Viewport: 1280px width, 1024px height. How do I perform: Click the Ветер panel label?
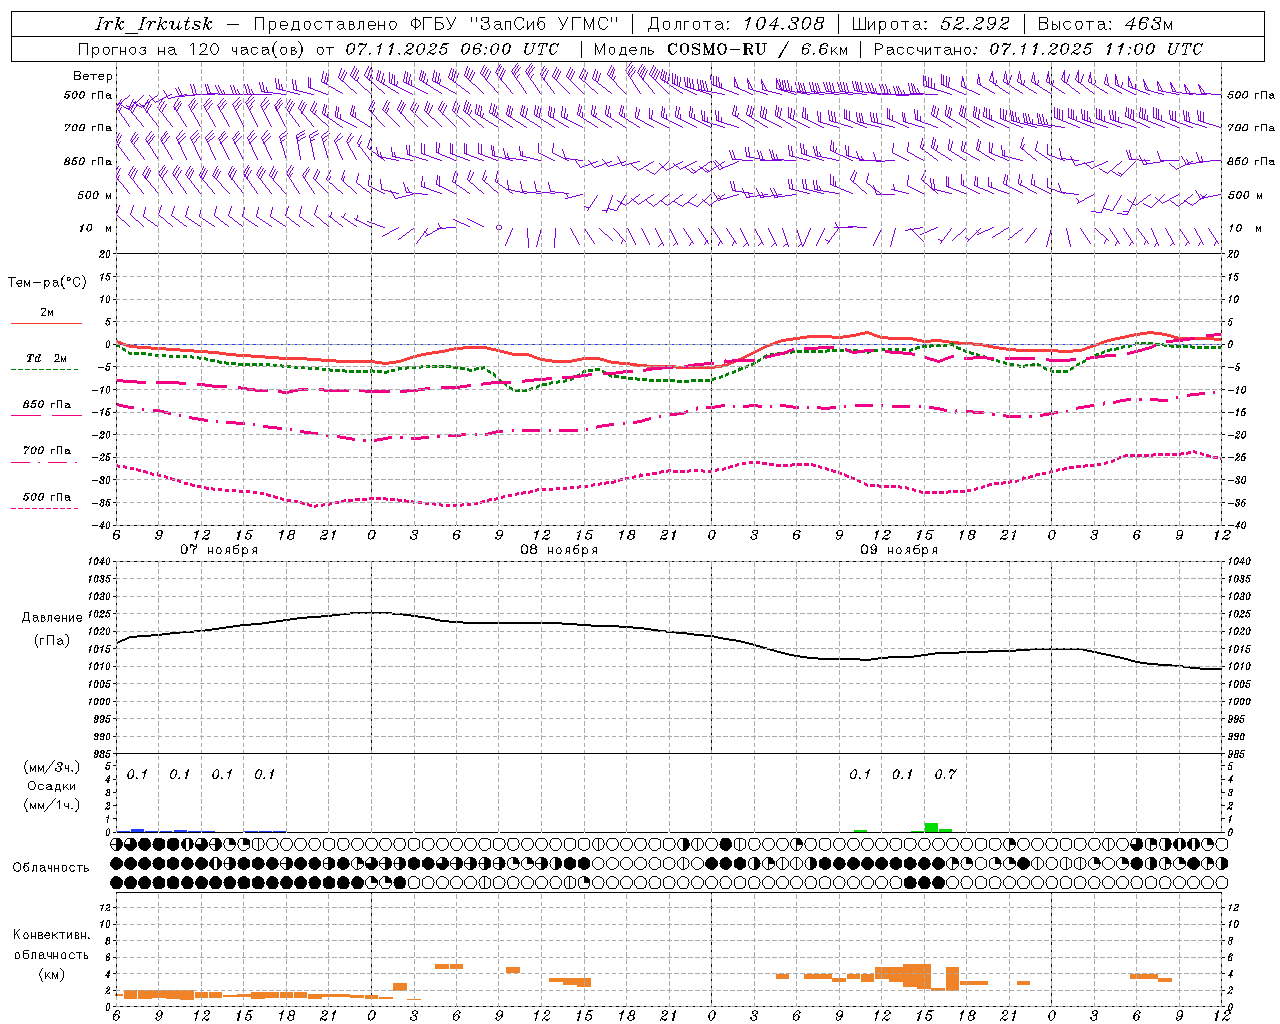click(93, 76)
